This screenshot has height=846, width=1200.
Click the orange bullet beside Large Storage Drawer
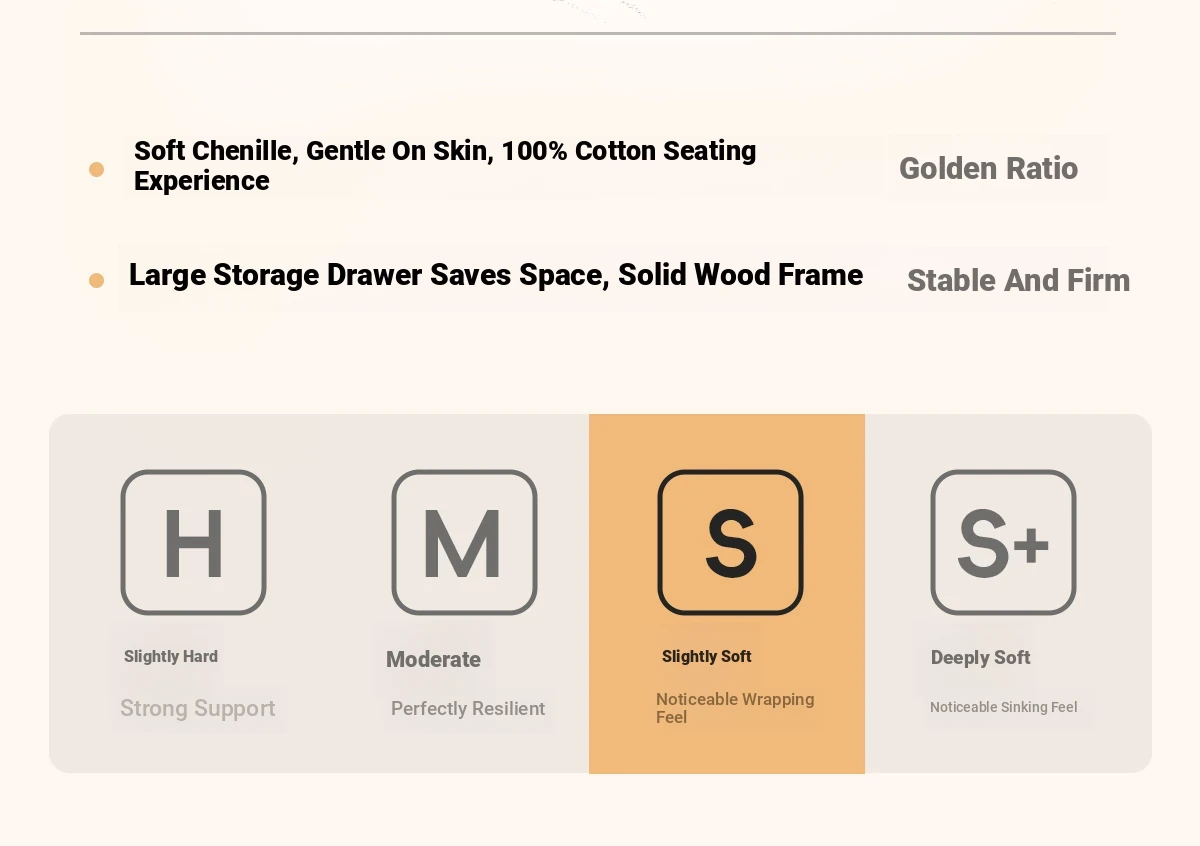[x=96, y=280]
